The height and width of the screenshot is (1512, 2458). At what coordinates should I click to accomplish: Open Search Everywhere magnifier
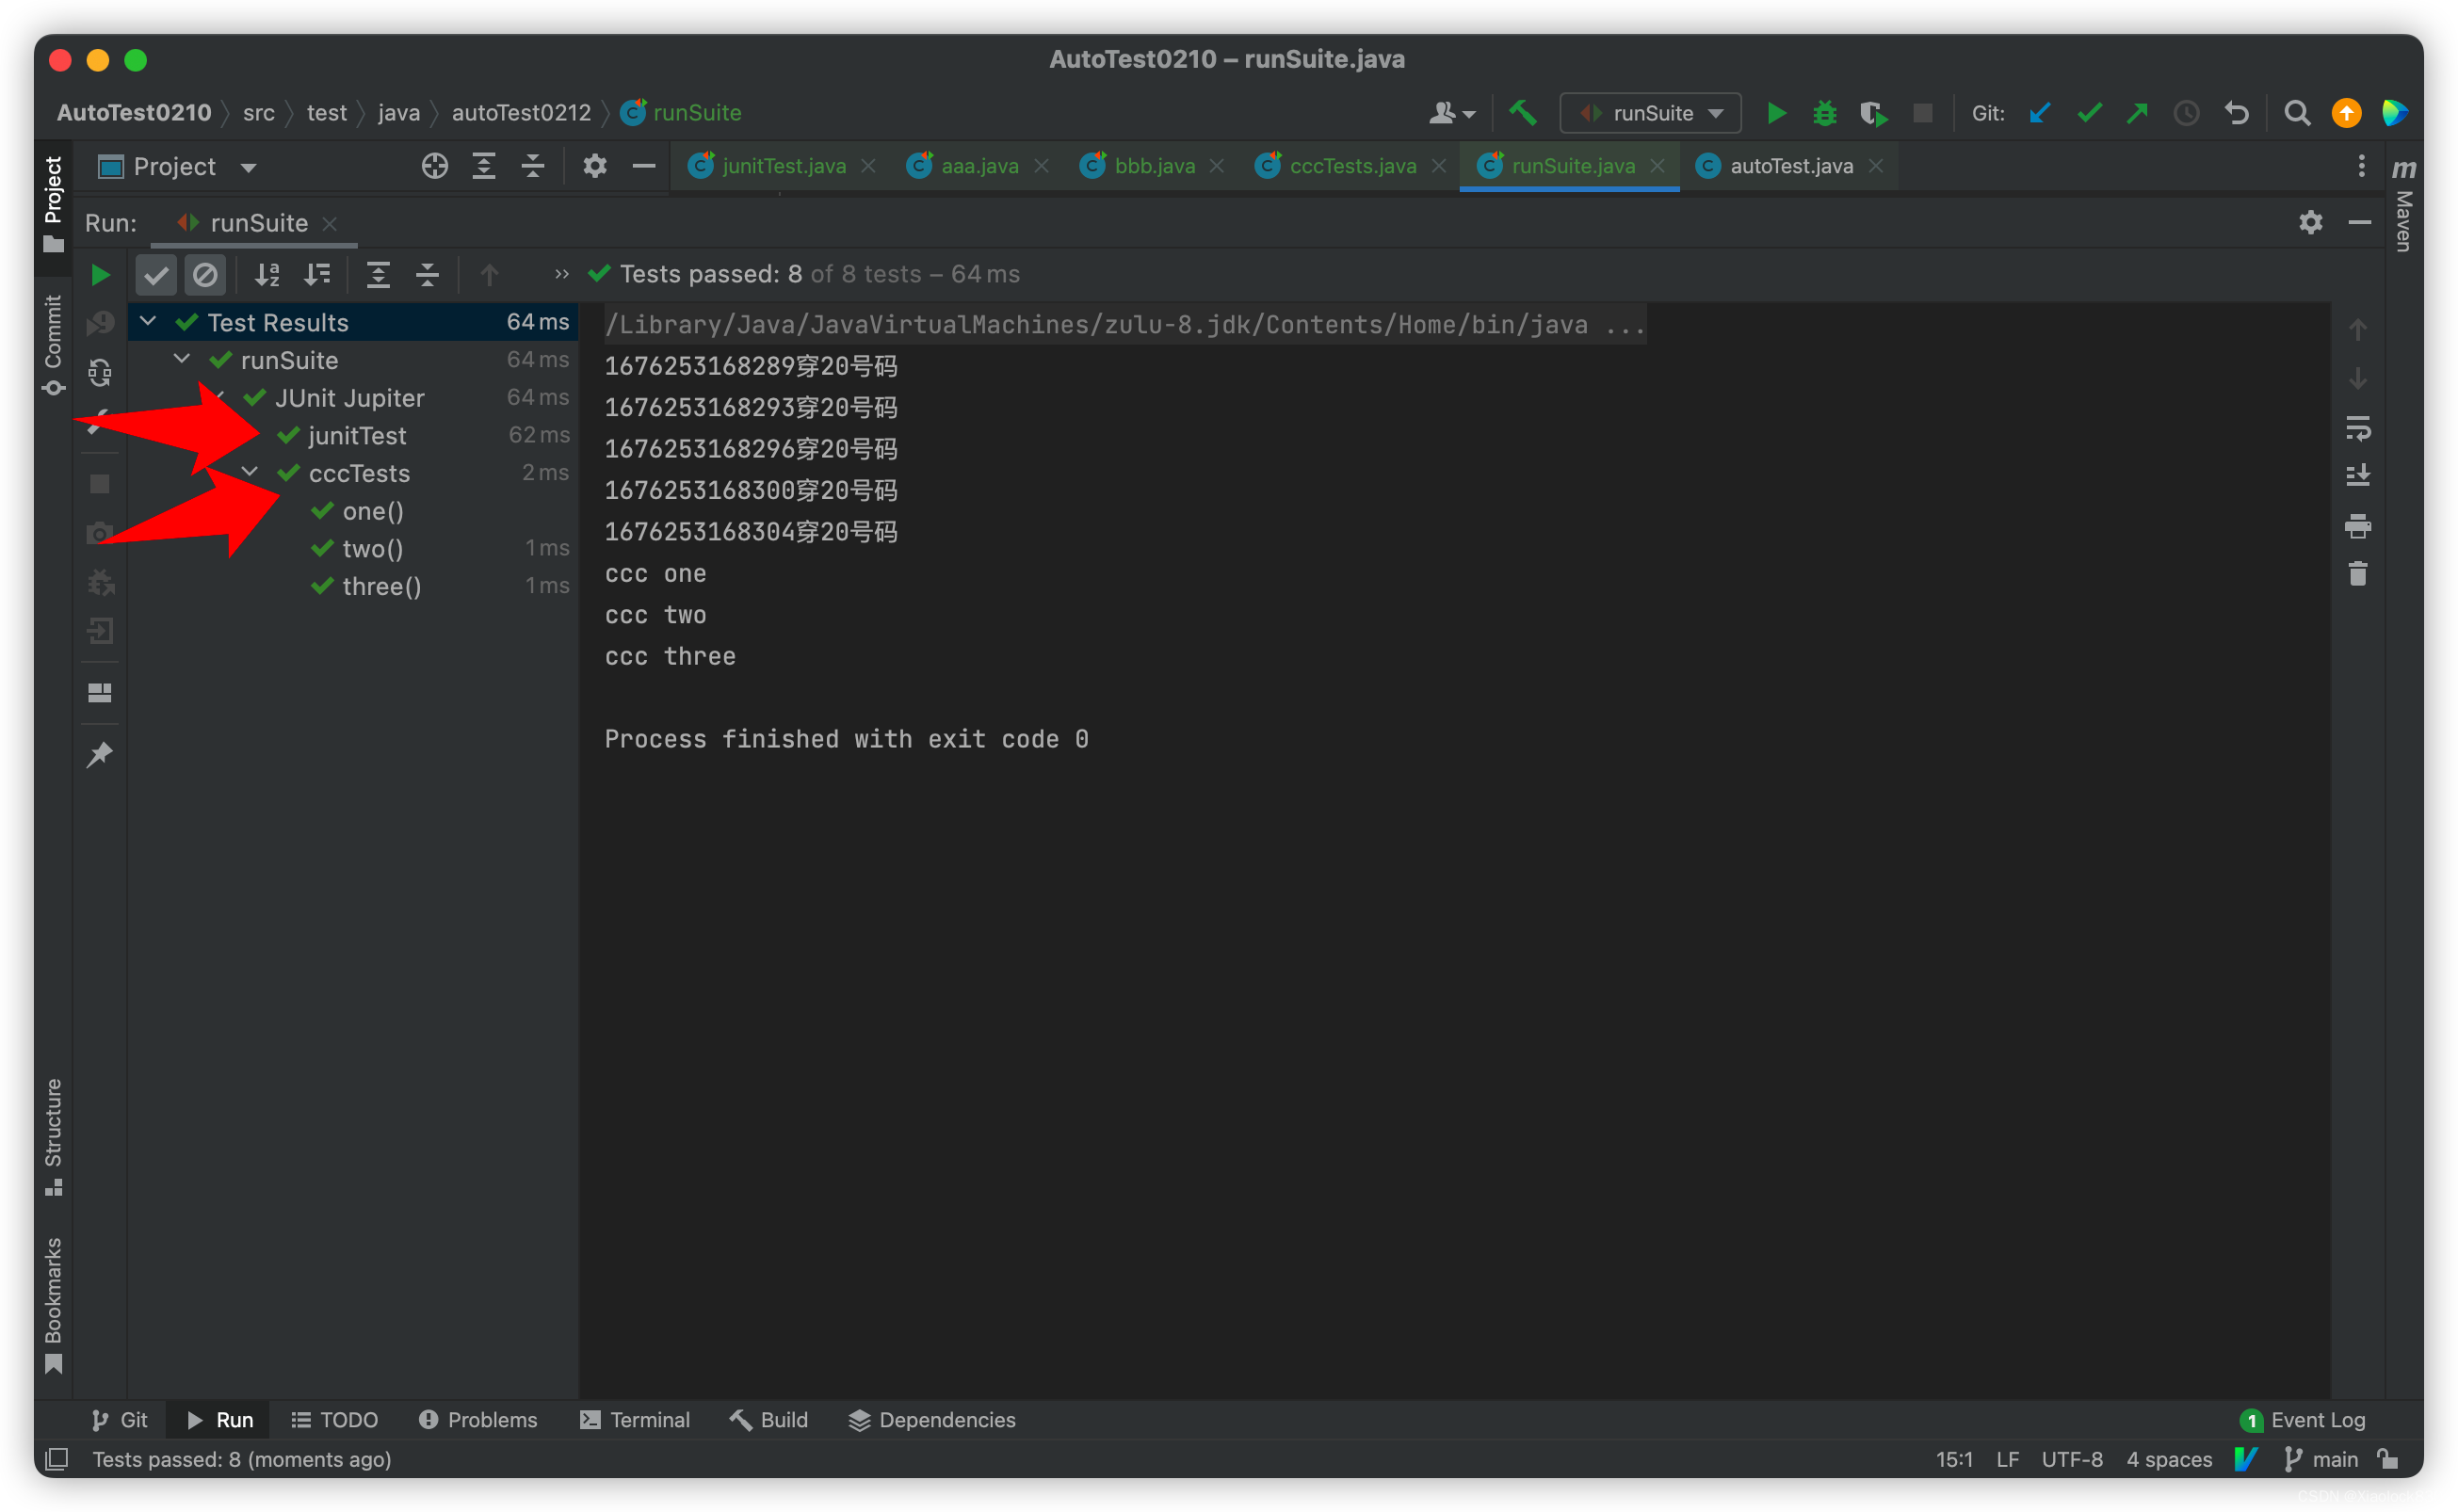(x=2297, y=113)
